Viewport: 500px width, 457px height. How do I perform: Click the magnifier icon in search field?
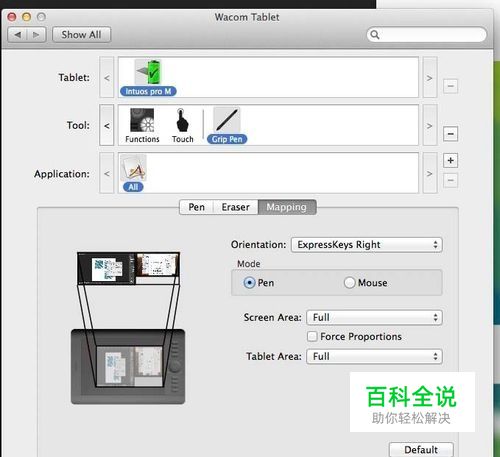pyautogui.click(x=375, y=35)
